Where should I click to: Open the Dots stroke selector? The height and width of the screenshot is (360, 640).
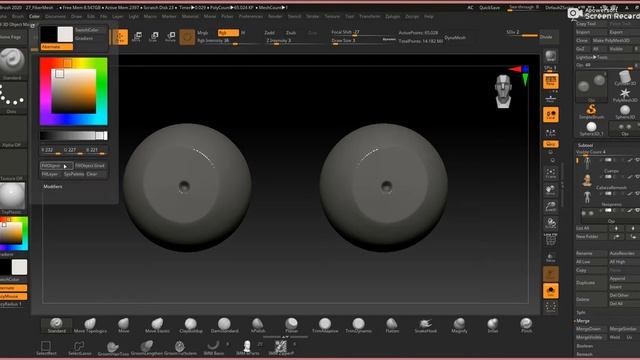tap(12, 98)
